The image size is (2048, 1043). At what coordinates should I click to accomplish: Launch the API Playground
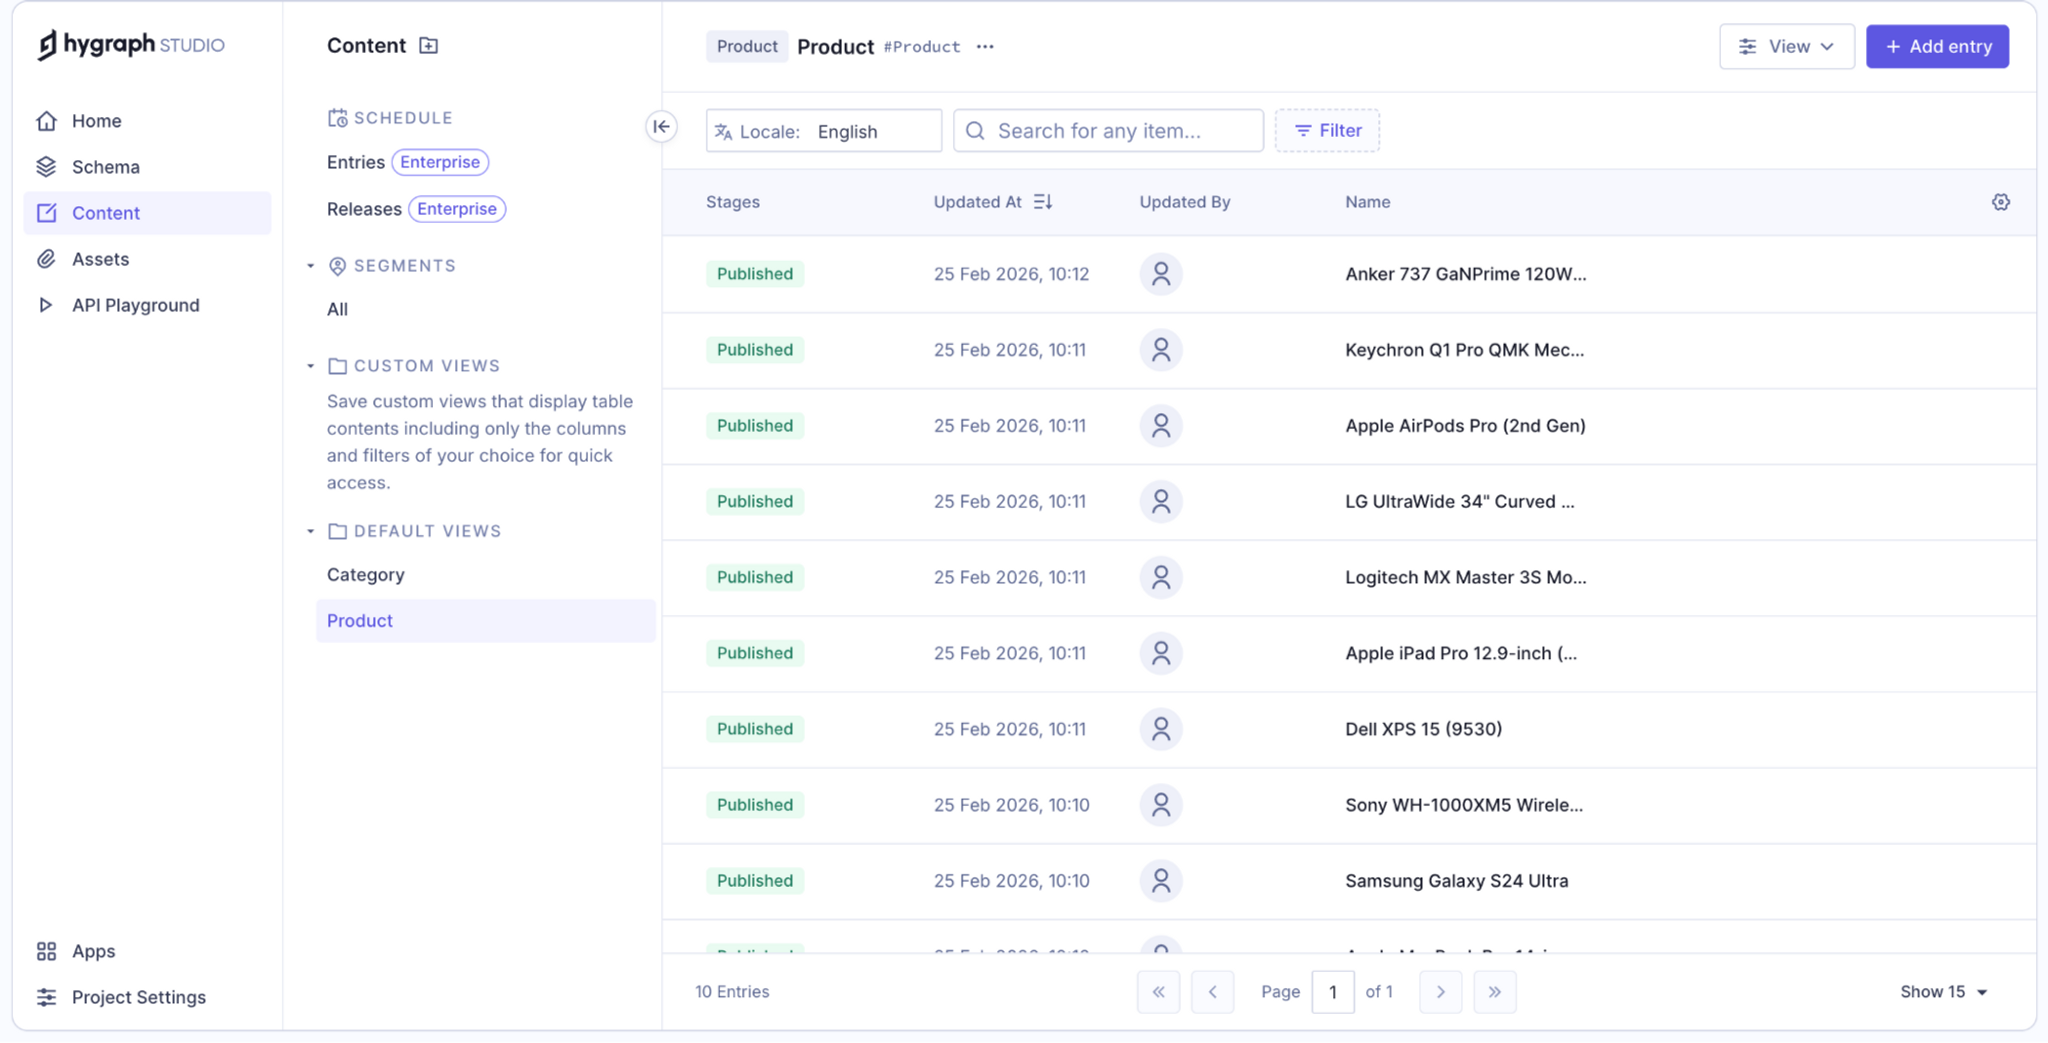coord(135,305)
